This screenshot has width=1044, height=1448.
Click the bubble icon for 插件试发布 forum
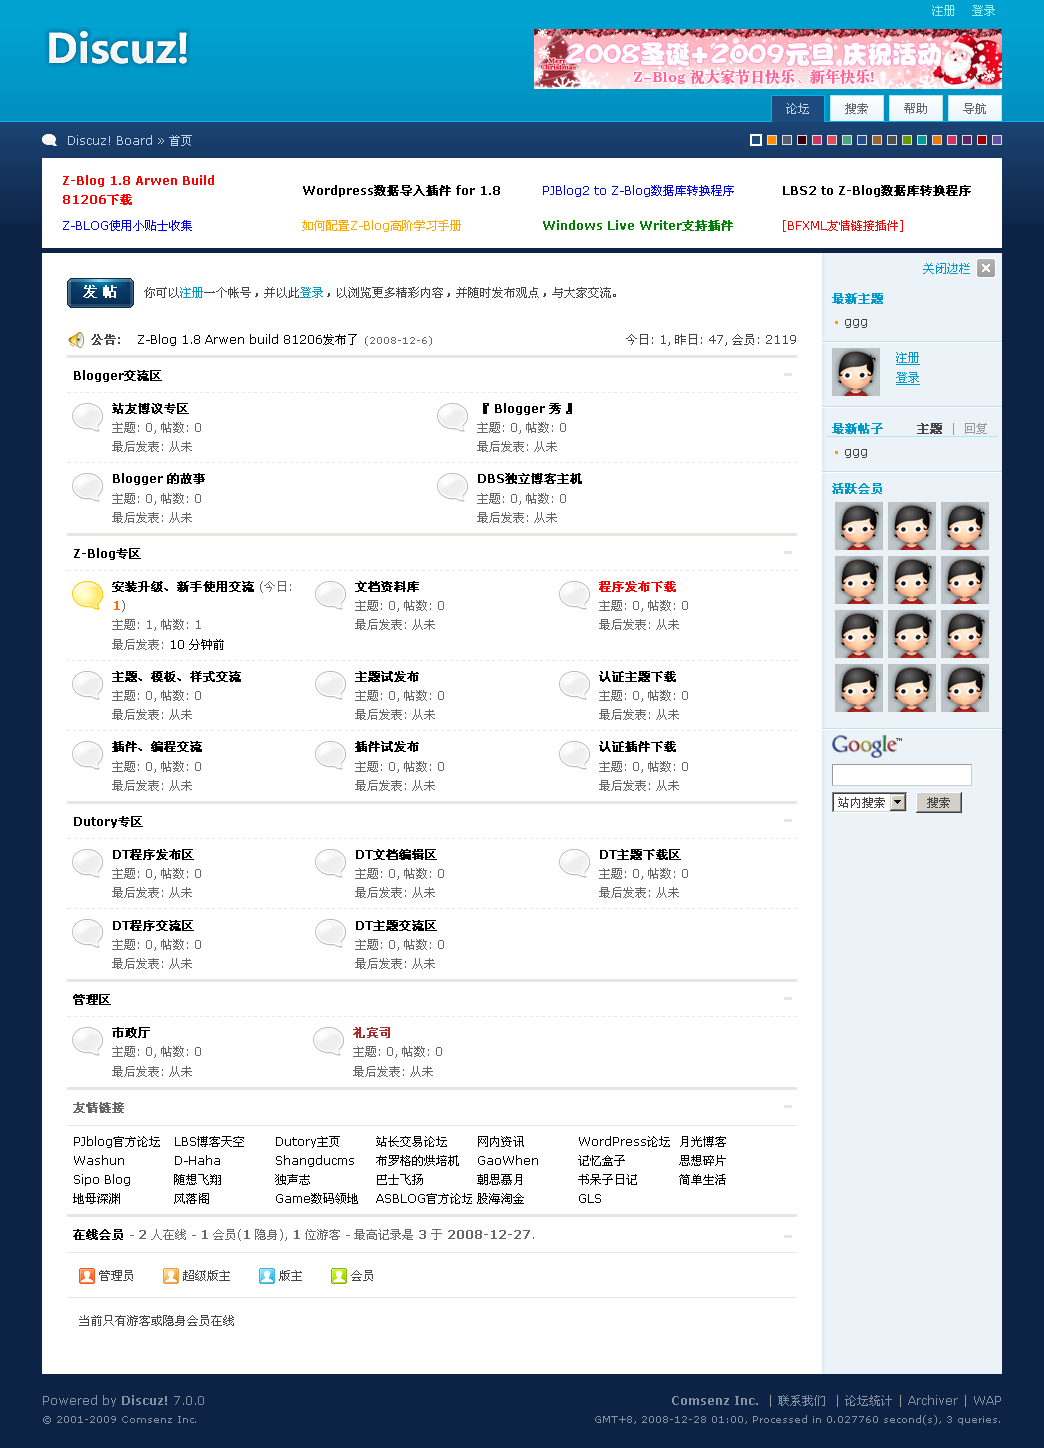click(331, 755)
